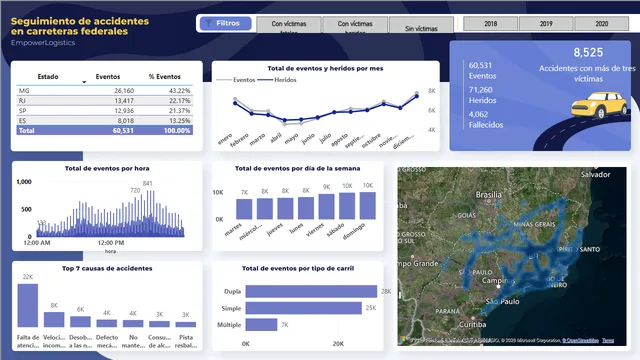This screenshot has height=360, width=640.
Task: Click the Total row in table
Action: (104, 131)
